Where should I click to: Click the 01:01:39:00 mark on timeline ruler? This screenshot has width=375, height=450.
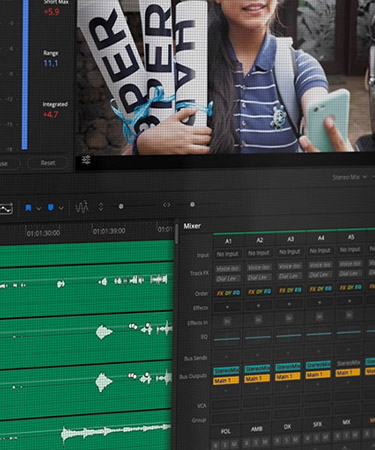coord(109,231)
